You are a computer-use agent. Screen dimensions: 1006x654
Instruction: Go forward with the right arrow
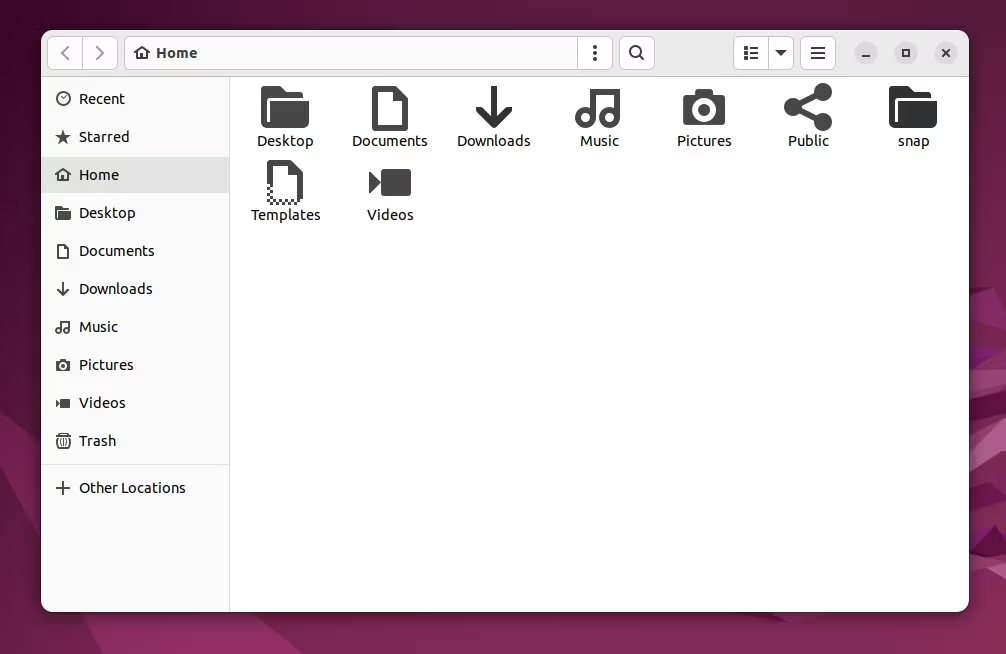99,53
